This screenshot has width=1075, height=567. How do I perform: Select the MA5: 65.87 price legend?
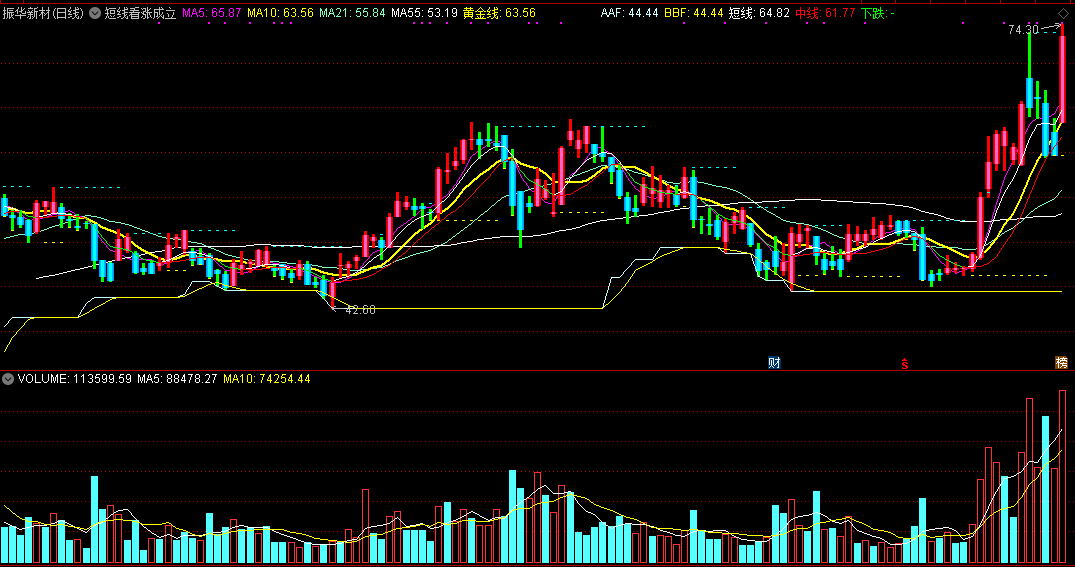pos(211,13)
